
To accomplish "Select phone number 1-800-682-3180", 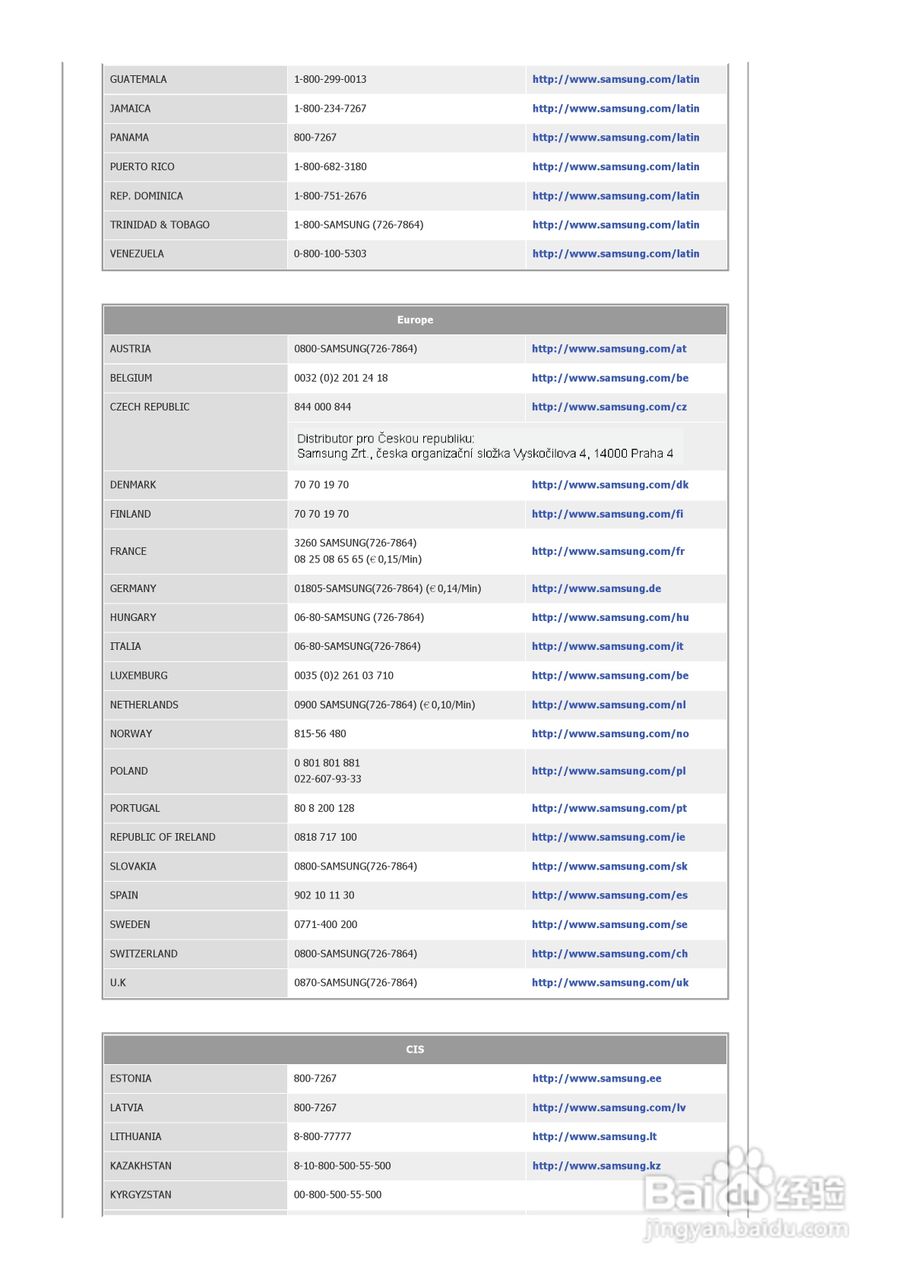I will pos(330,166).
